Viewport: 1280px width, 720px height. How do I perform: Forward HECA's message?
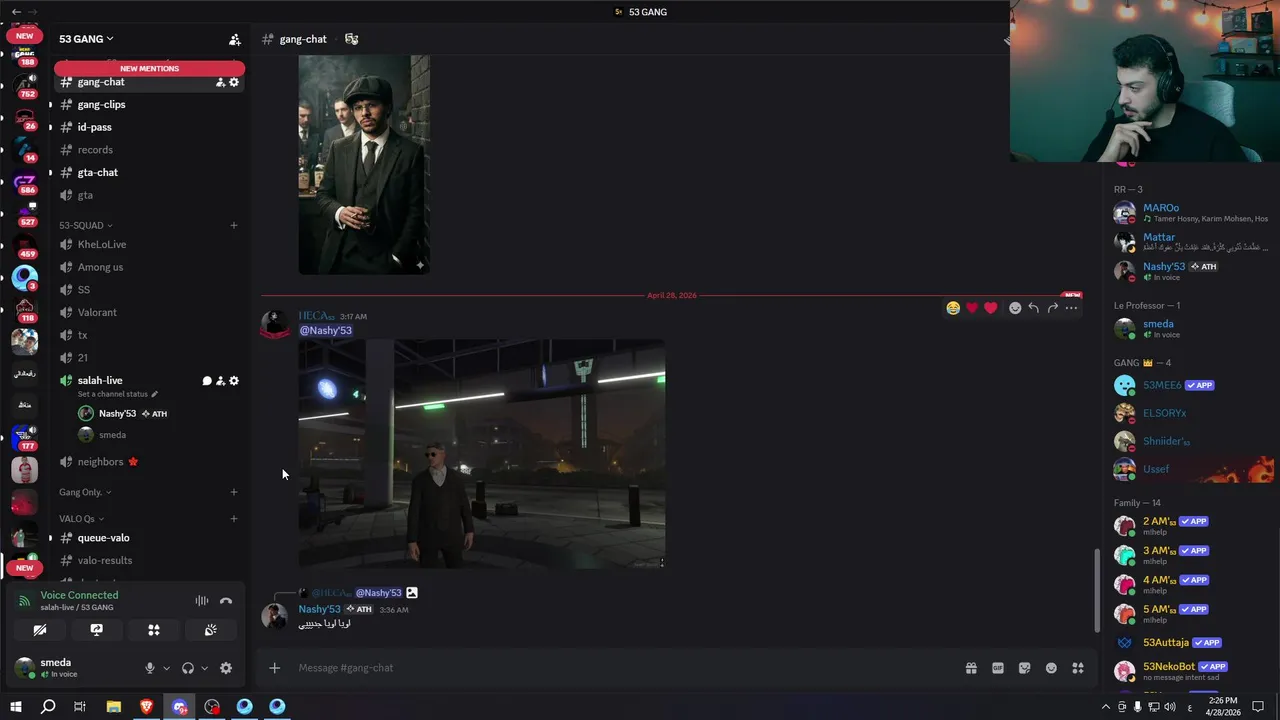pos(1052,308)
